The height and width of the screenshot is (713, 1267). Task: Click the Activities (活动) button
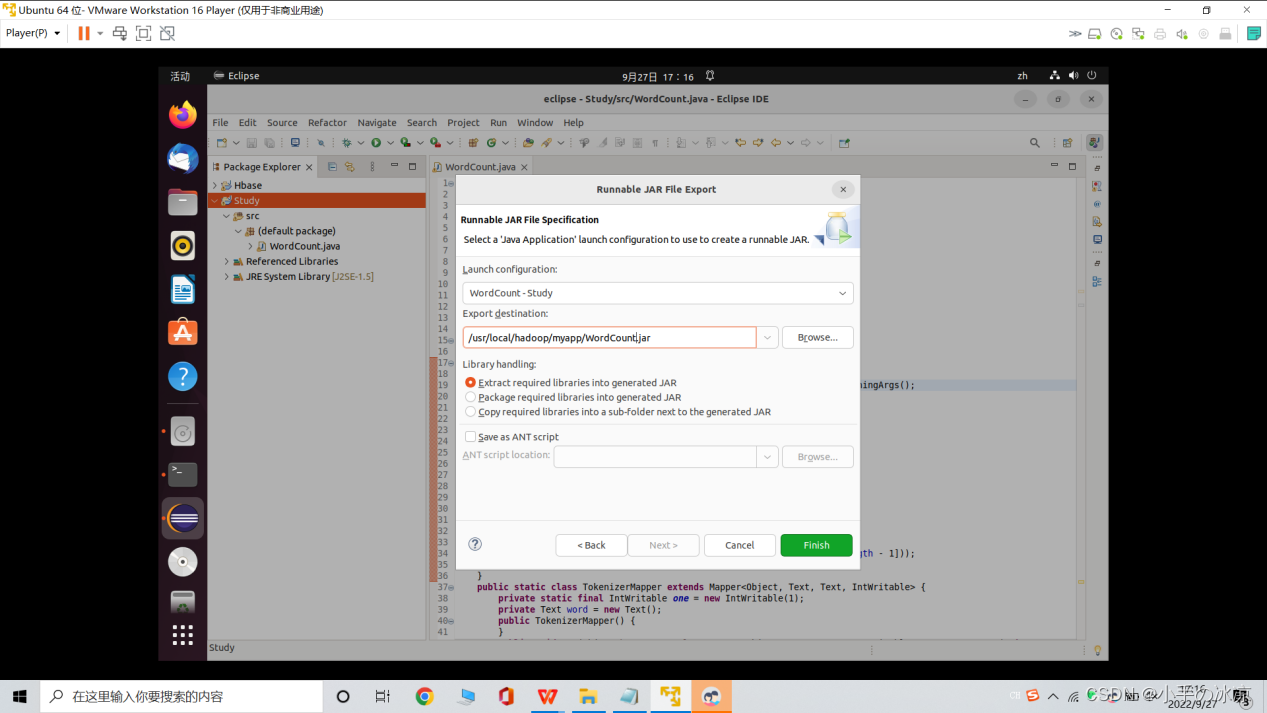[x=180, y=76]
